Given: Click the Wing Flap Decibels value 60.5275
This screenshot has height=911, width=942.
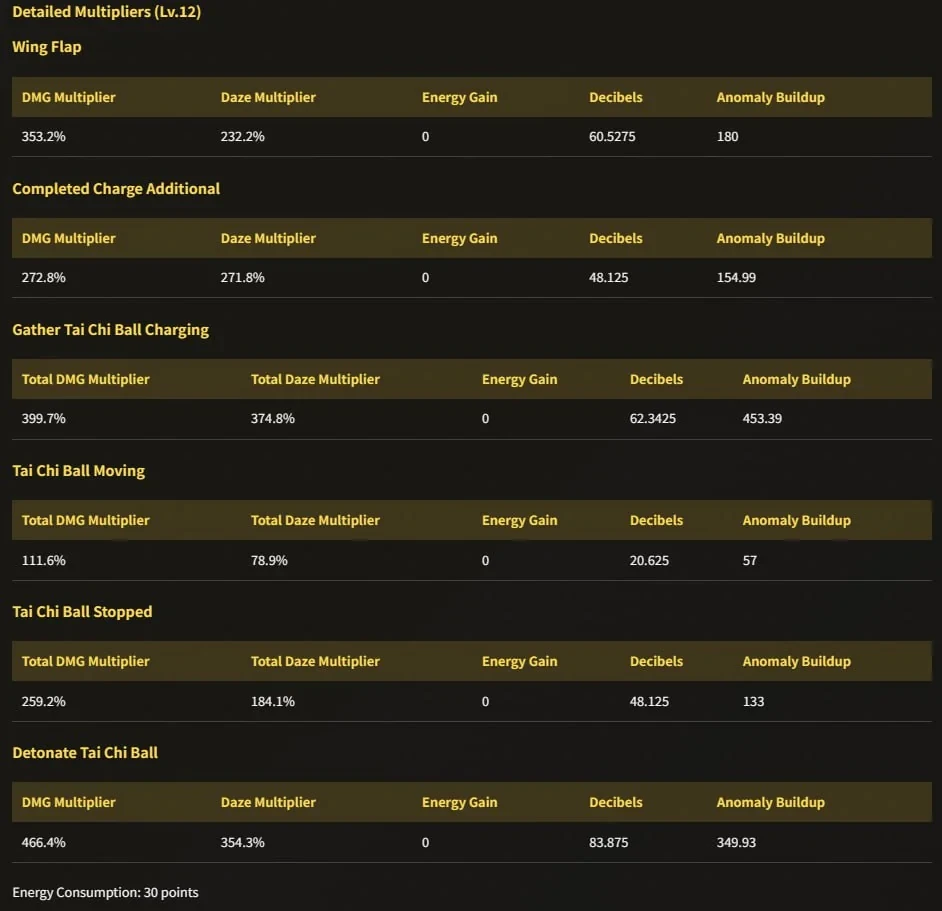Looking at the screenshot, I should tap(612, 136).
